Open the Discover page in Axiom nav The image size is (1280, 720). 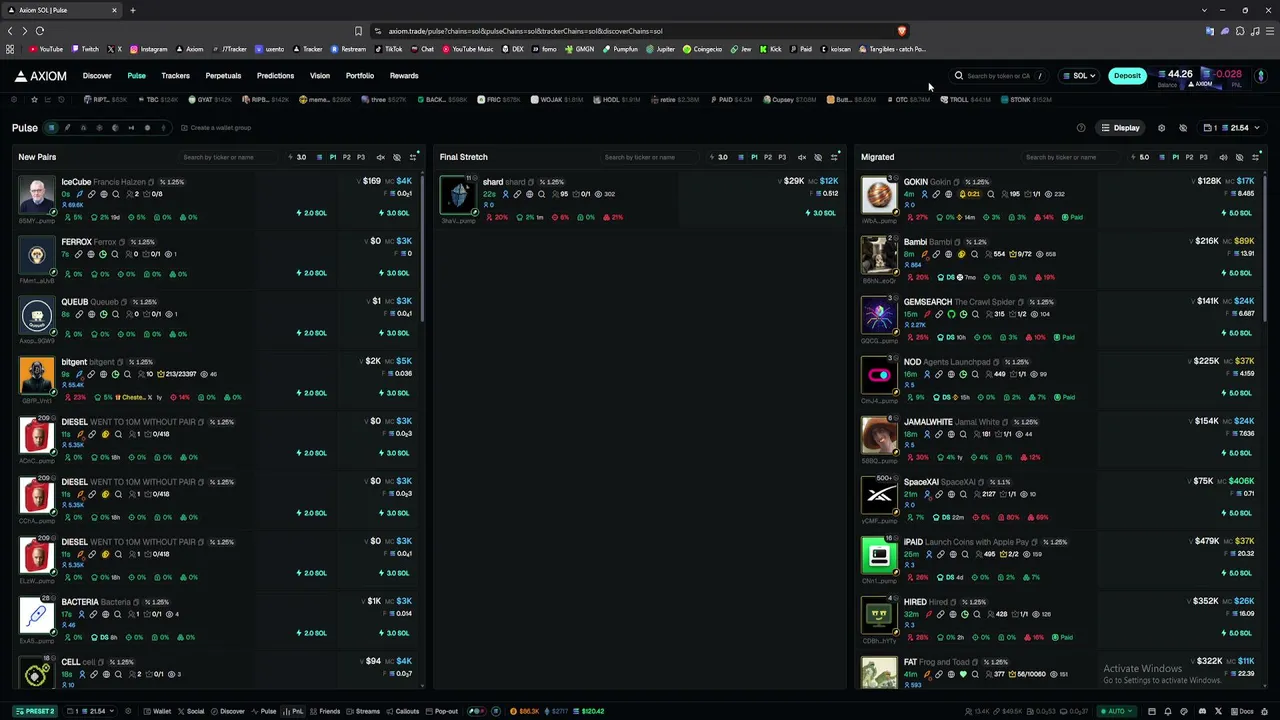(97, 76)
